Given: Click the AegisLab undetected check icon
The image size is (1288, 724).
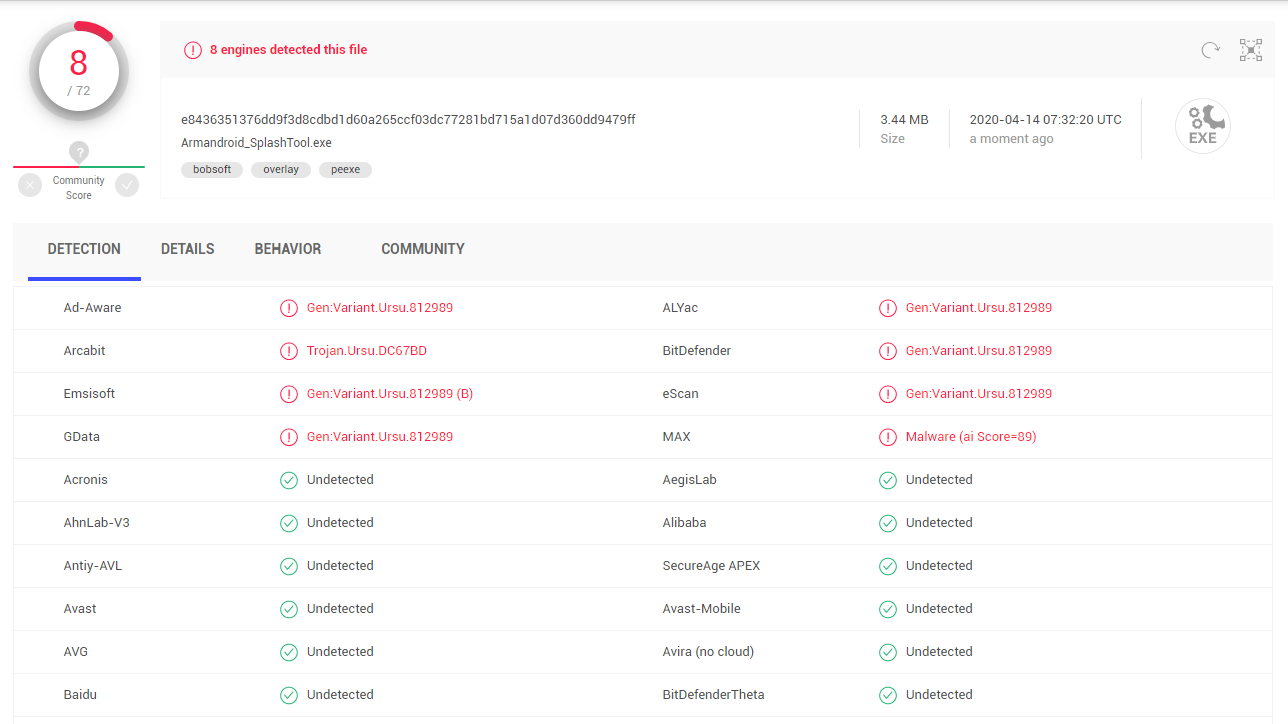Looking at the screenshot, I should [x=888, y=480].
